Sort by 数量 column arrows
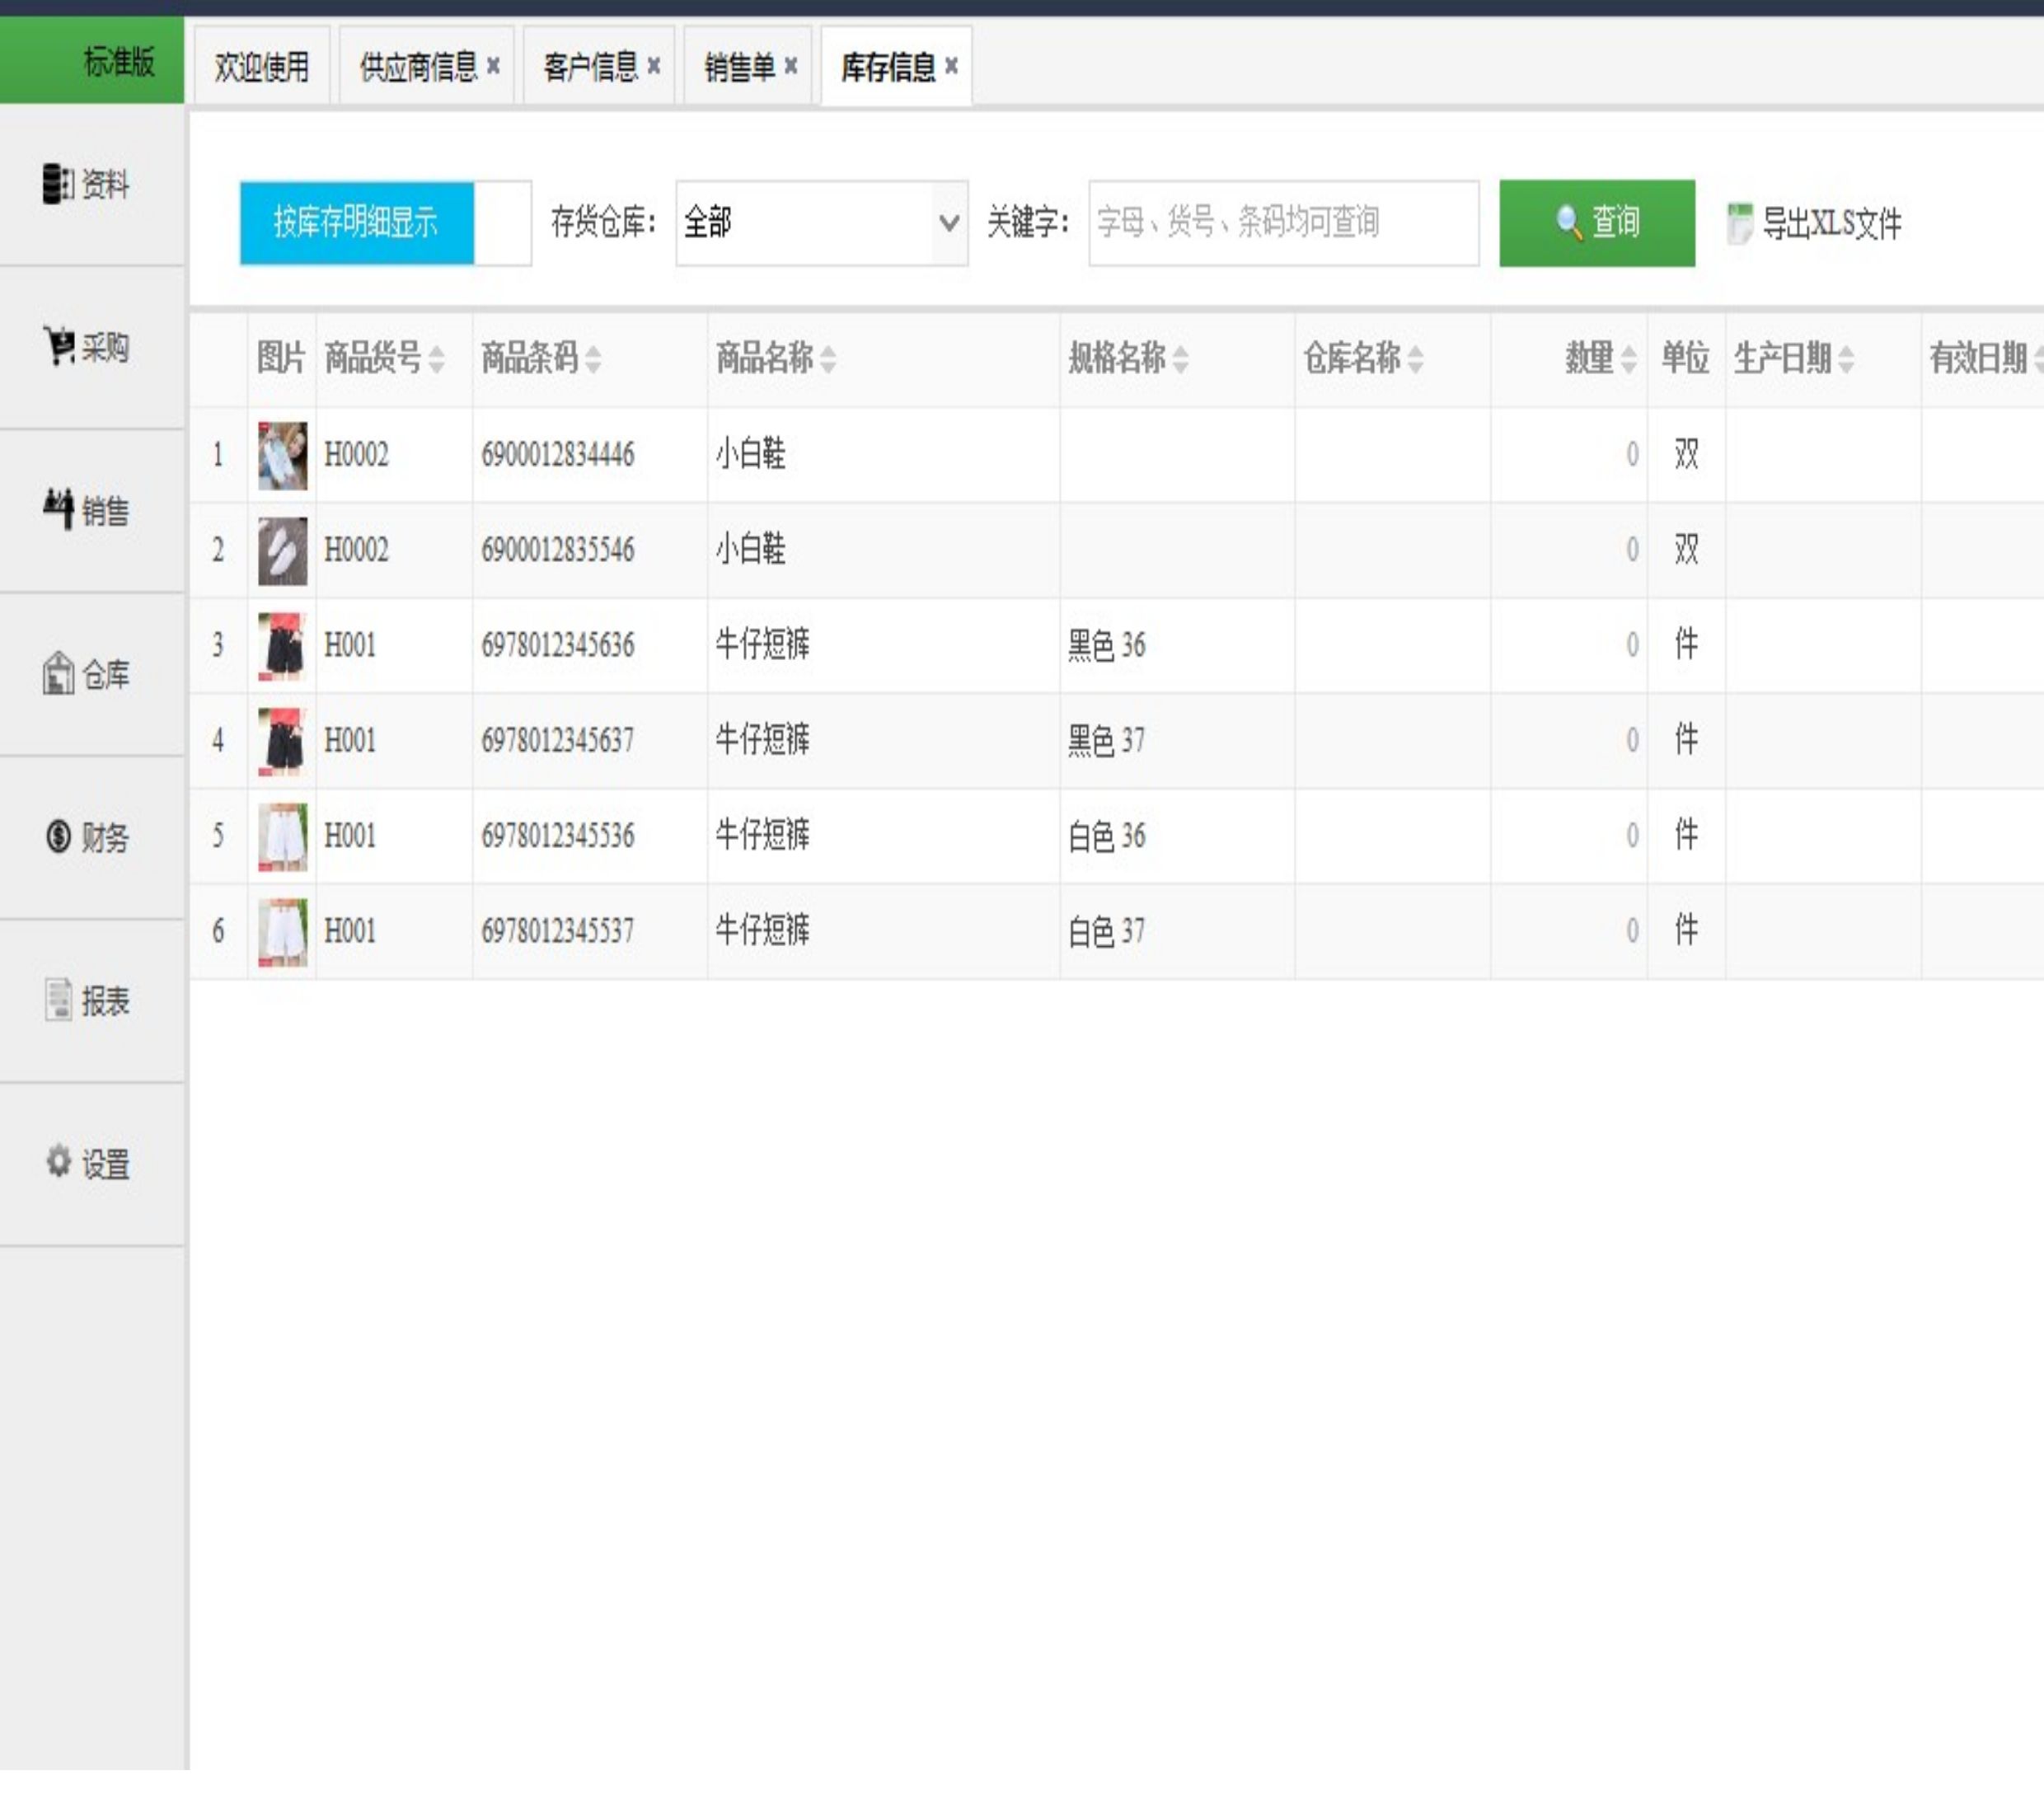The image size is (2044, 1813). pyautogui.click(x=1629, y=359)
